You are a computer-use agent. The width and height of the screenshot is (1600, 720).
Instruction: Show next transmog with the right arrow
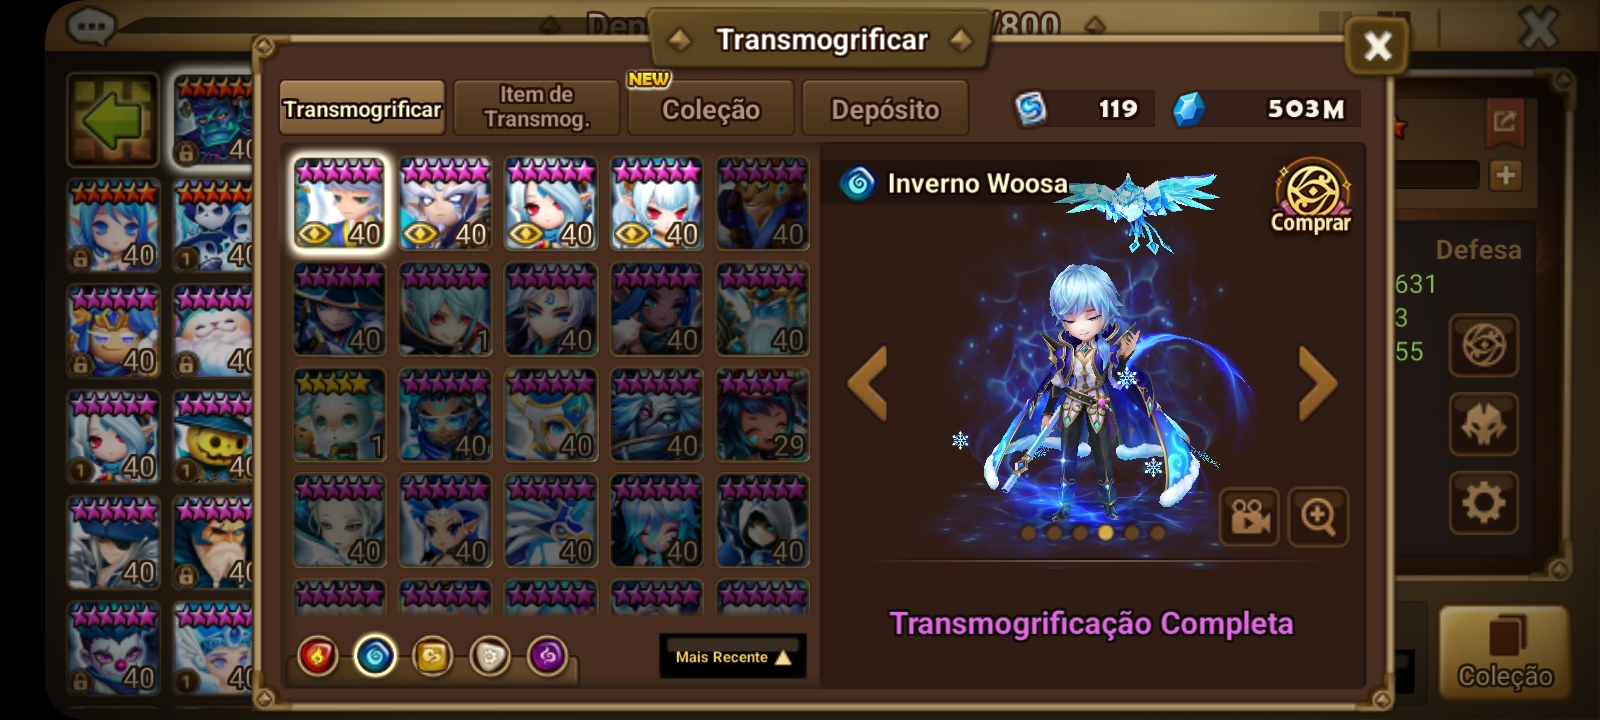1318,383
